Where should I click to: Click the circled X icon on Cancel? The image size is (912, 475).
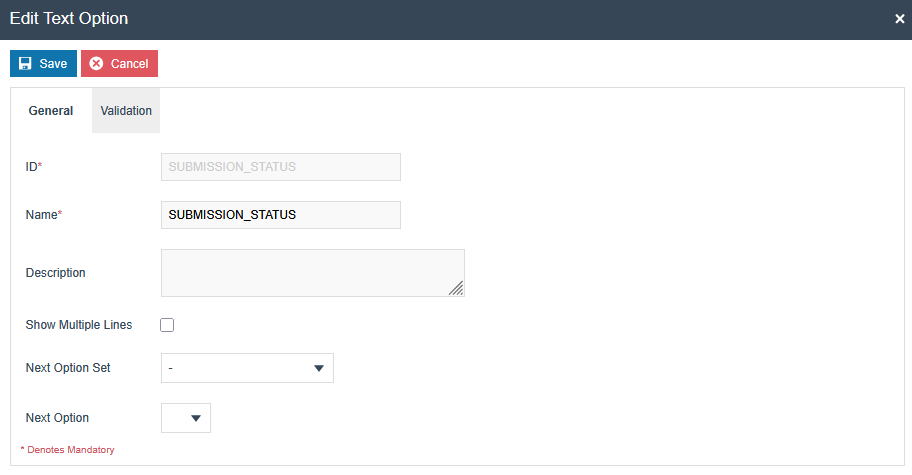(x=97, y=64)
